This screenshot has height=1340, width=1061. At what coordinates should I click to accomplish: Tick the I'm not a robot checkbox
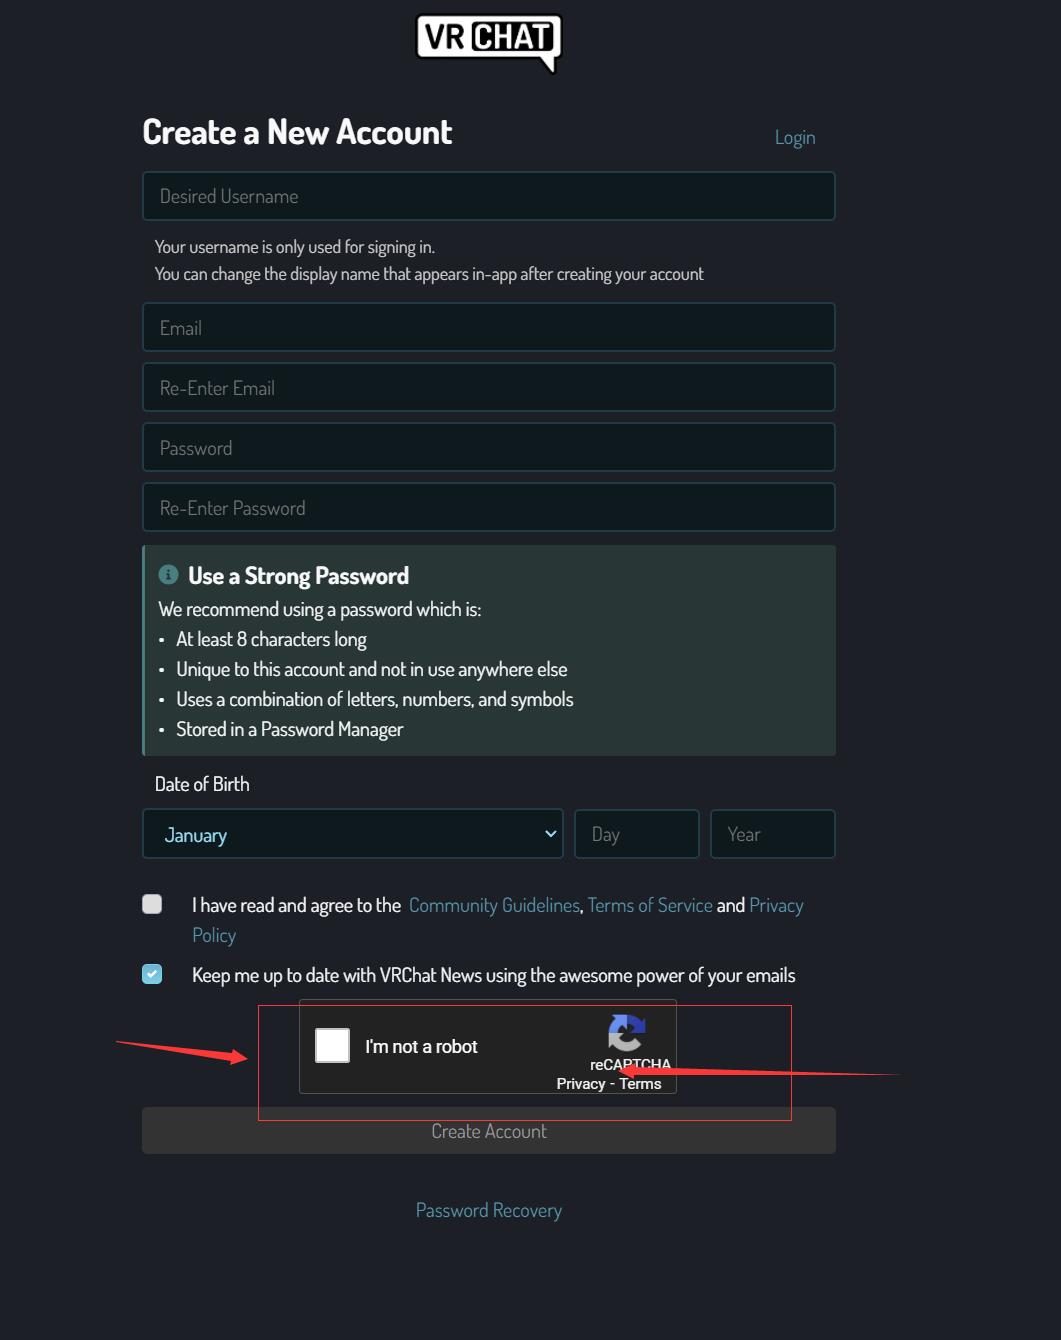[x=332, y=1045]
